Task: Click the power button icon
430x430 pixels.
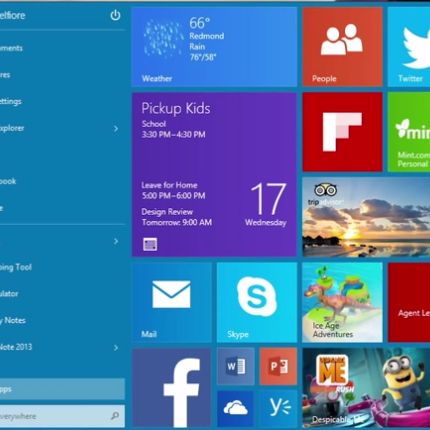Action: pos(115,15)
